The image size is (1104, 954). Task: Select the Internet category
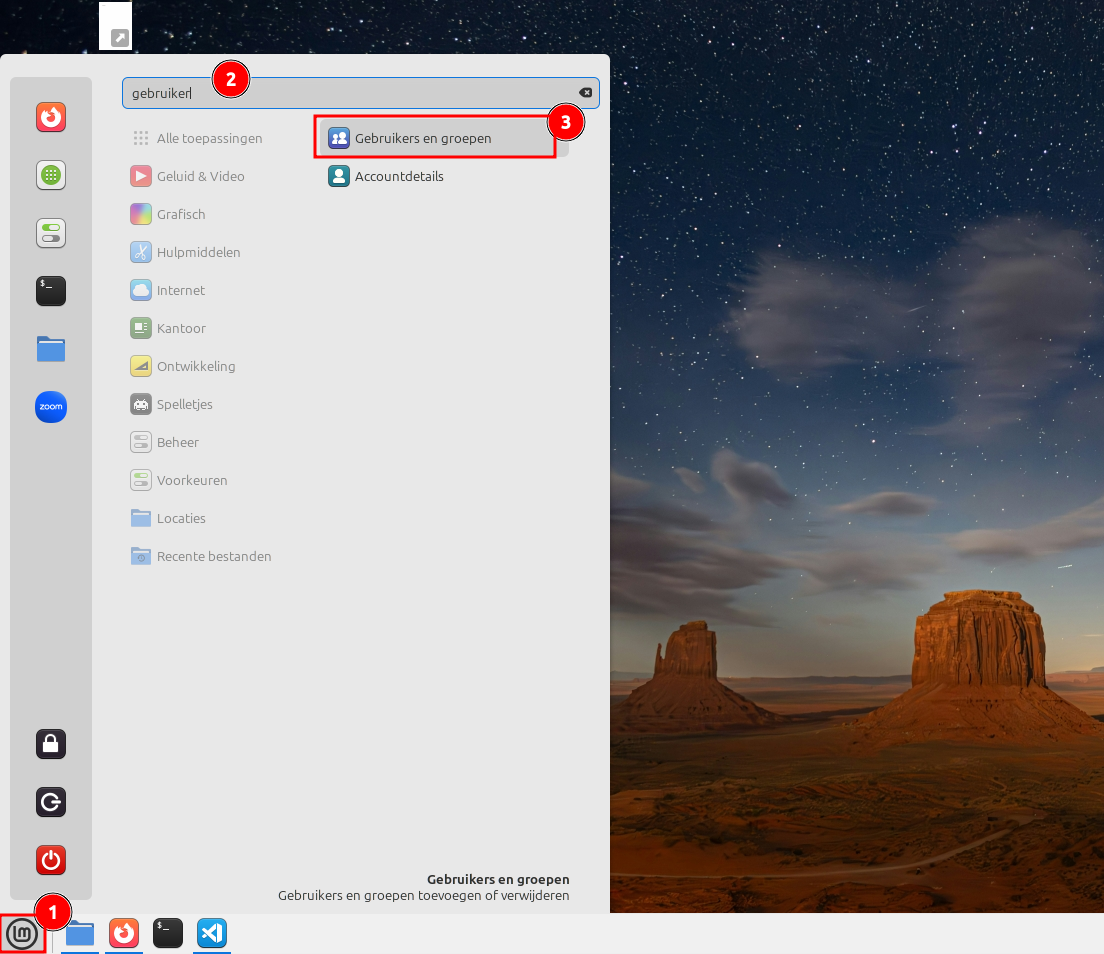pyautogui.click(x=181, y=290)
